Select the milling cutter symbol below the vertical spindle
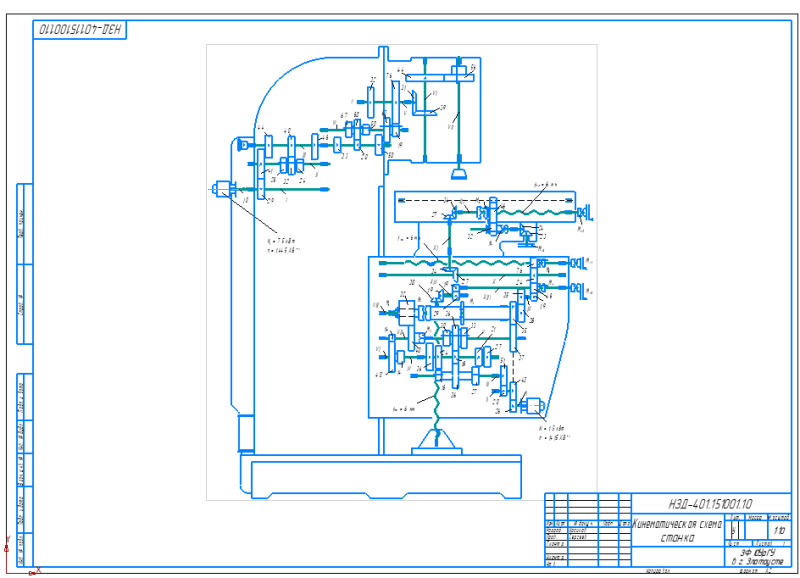The height and width of the screenshot is (578, 800). click(x=459, y=174)
